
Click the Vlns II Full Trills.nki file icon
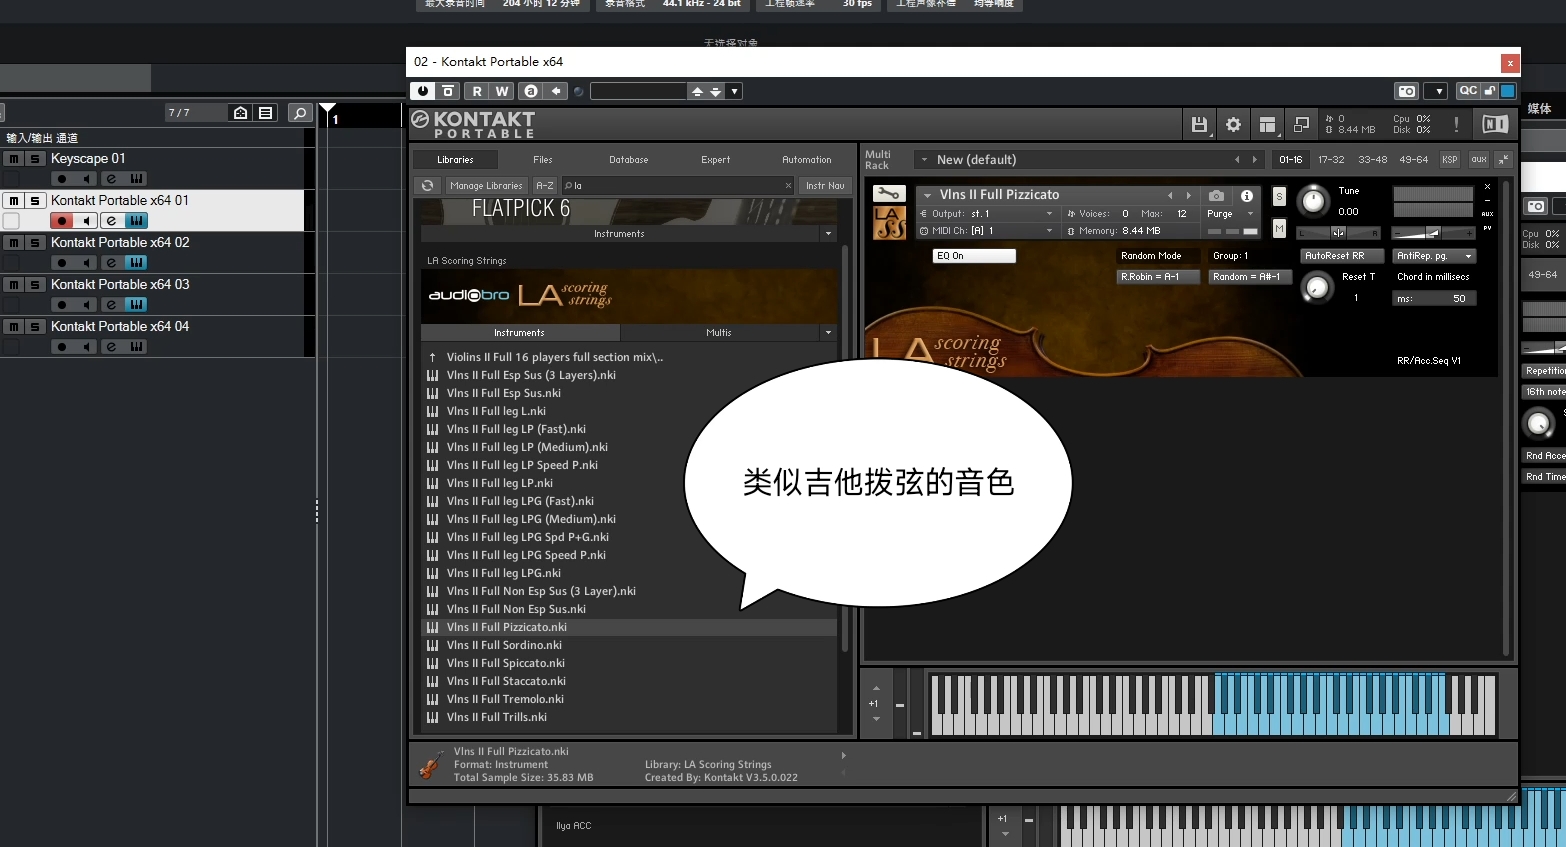pyautogui.click(x=433, y=717)
